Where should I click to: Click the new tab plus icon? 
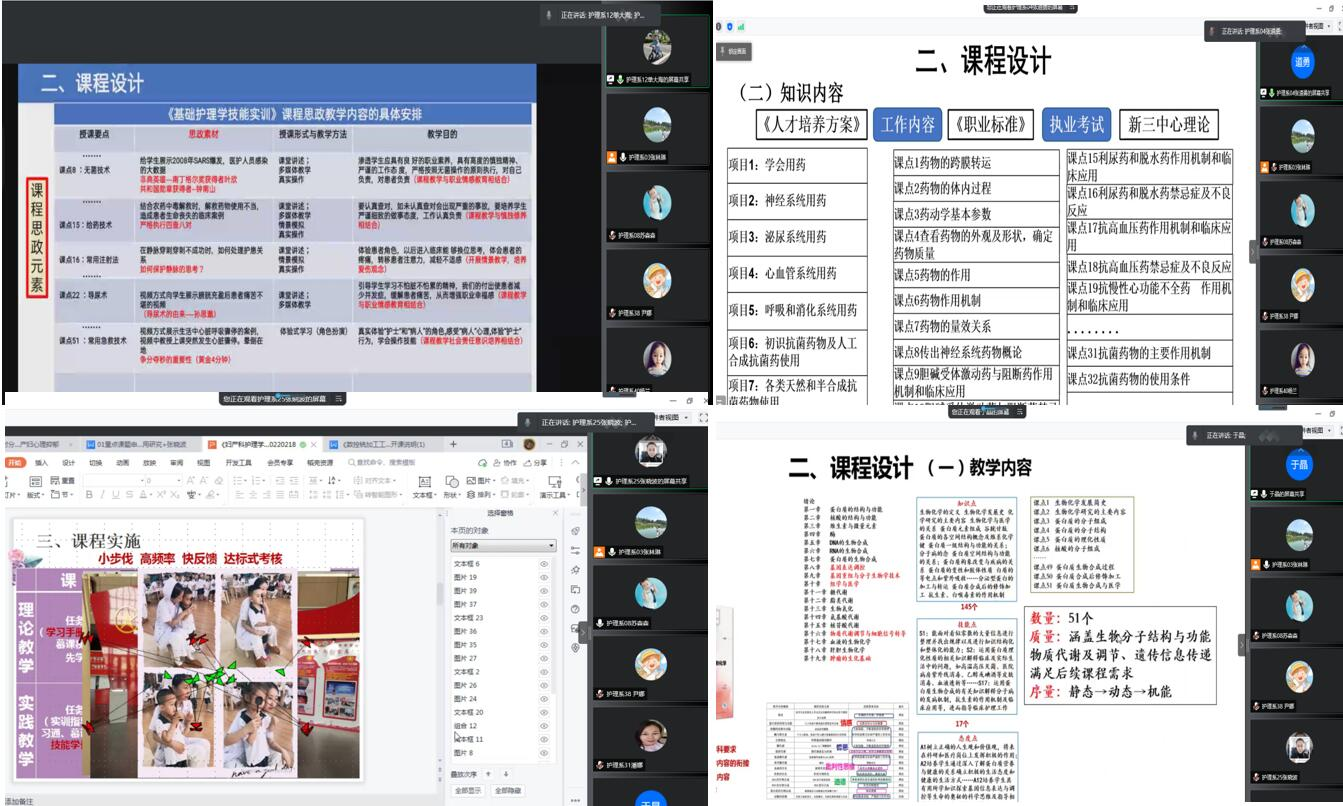coord(453,444)
